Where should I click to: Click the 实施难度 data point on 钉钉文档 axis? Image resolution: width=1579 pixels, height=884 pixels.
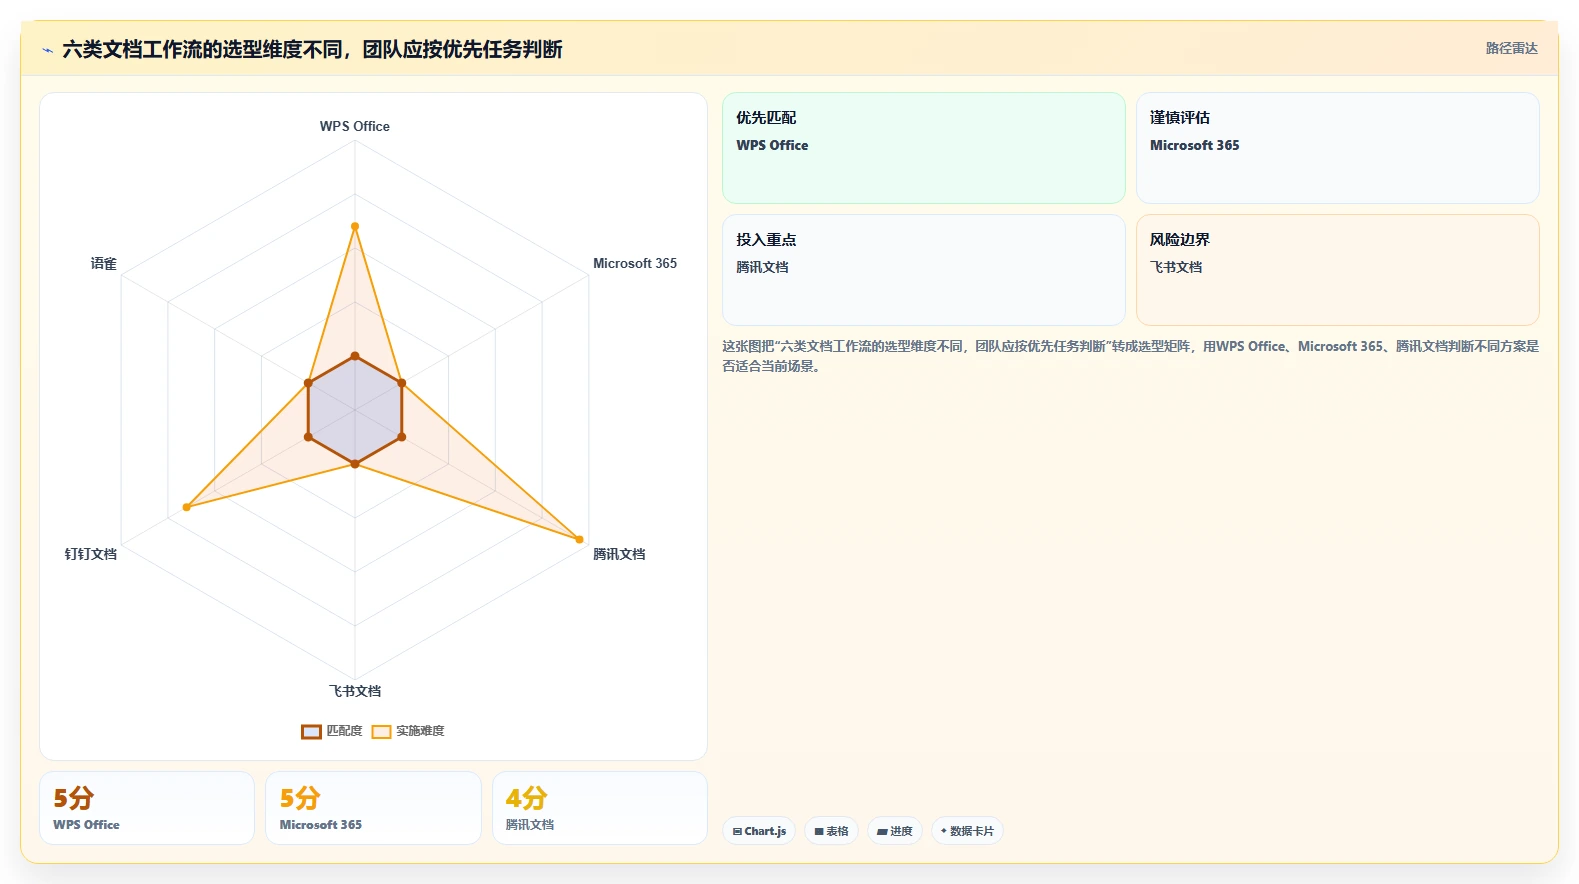pos(187,508)
